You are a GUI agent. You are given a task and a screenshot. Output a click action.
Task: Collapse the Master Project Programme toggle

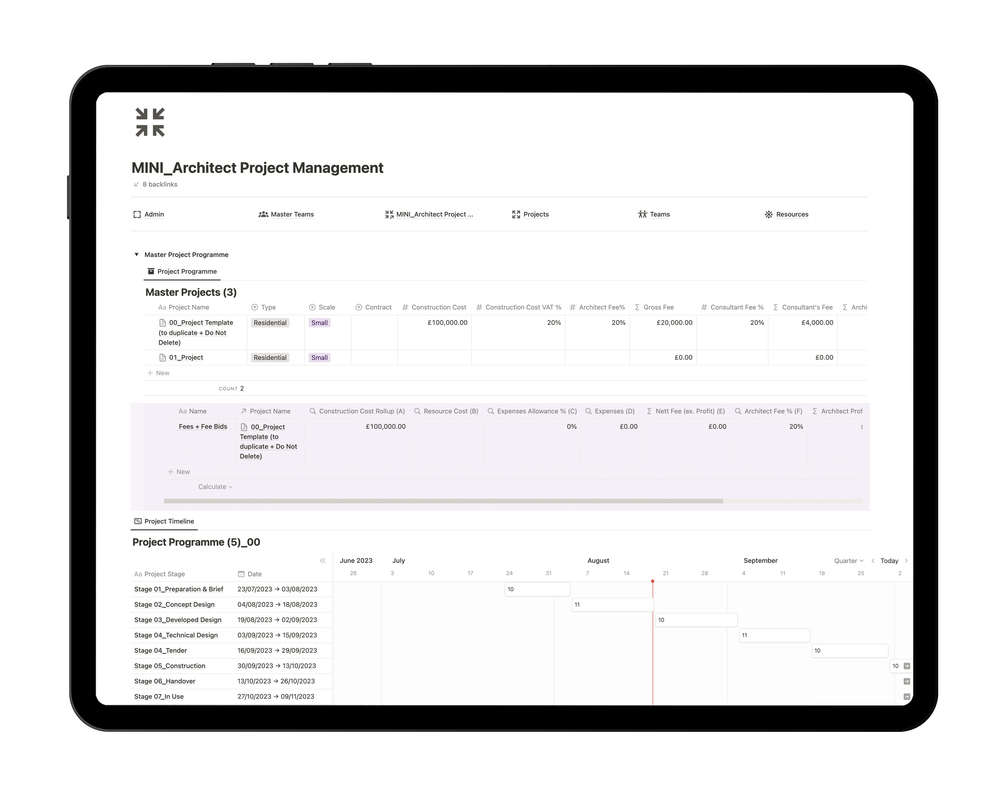click(137, 254)
